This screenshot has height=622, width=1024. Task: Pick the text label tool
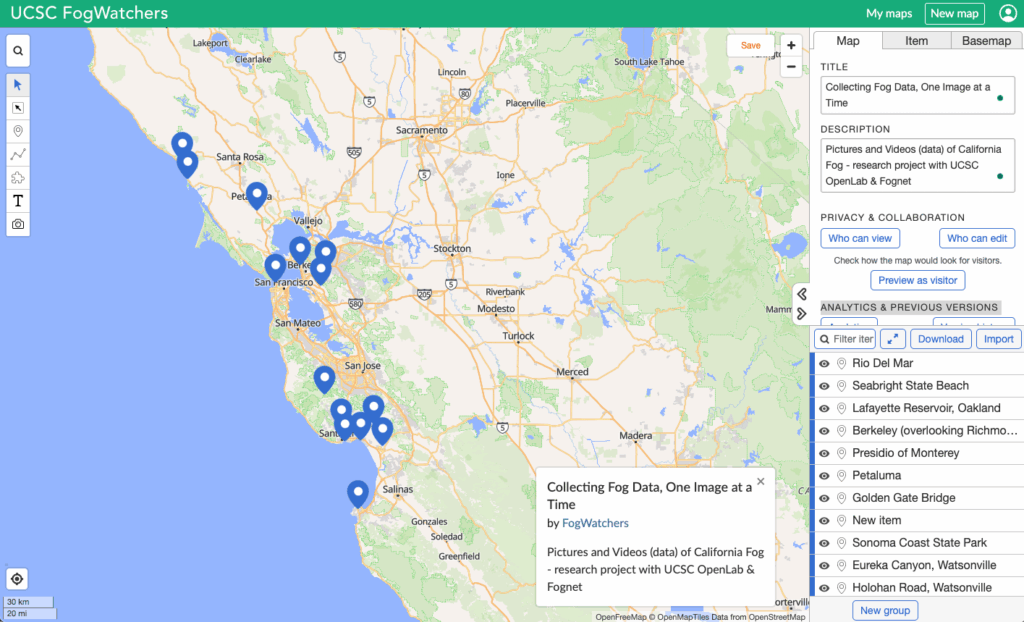point(18,201)
